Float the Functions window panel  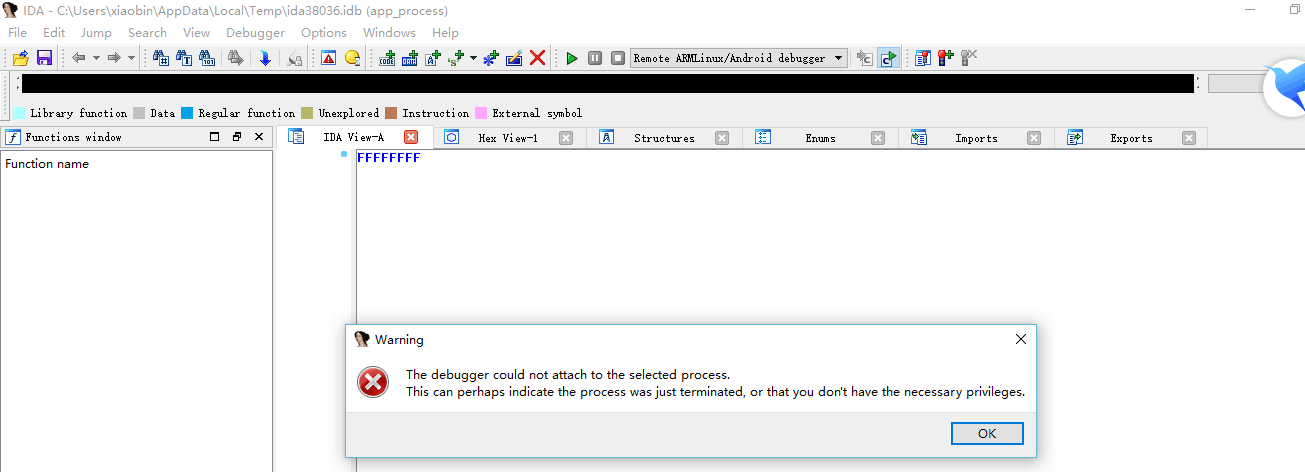coord(237,137)
